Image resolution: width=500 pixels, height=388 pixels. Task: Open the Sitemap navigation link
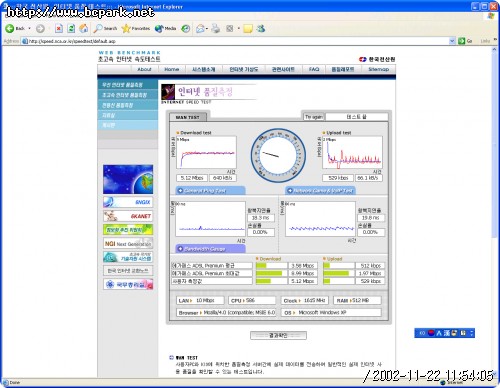point(379,69)
